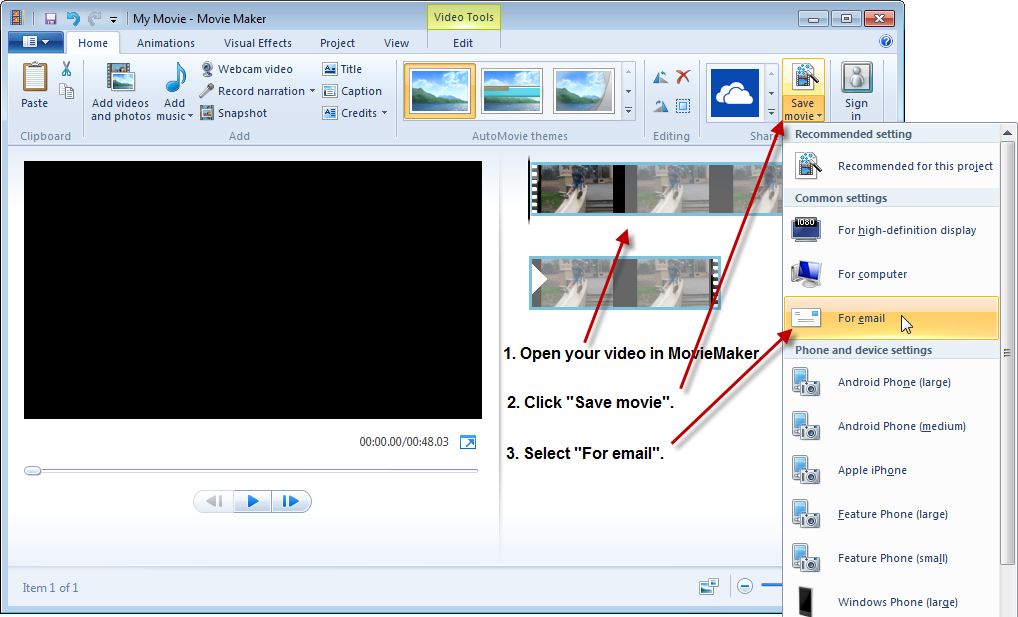This screenshot has height=617, width=1018.
Task: Choose Recommended for this project
Action: (891, 166)
